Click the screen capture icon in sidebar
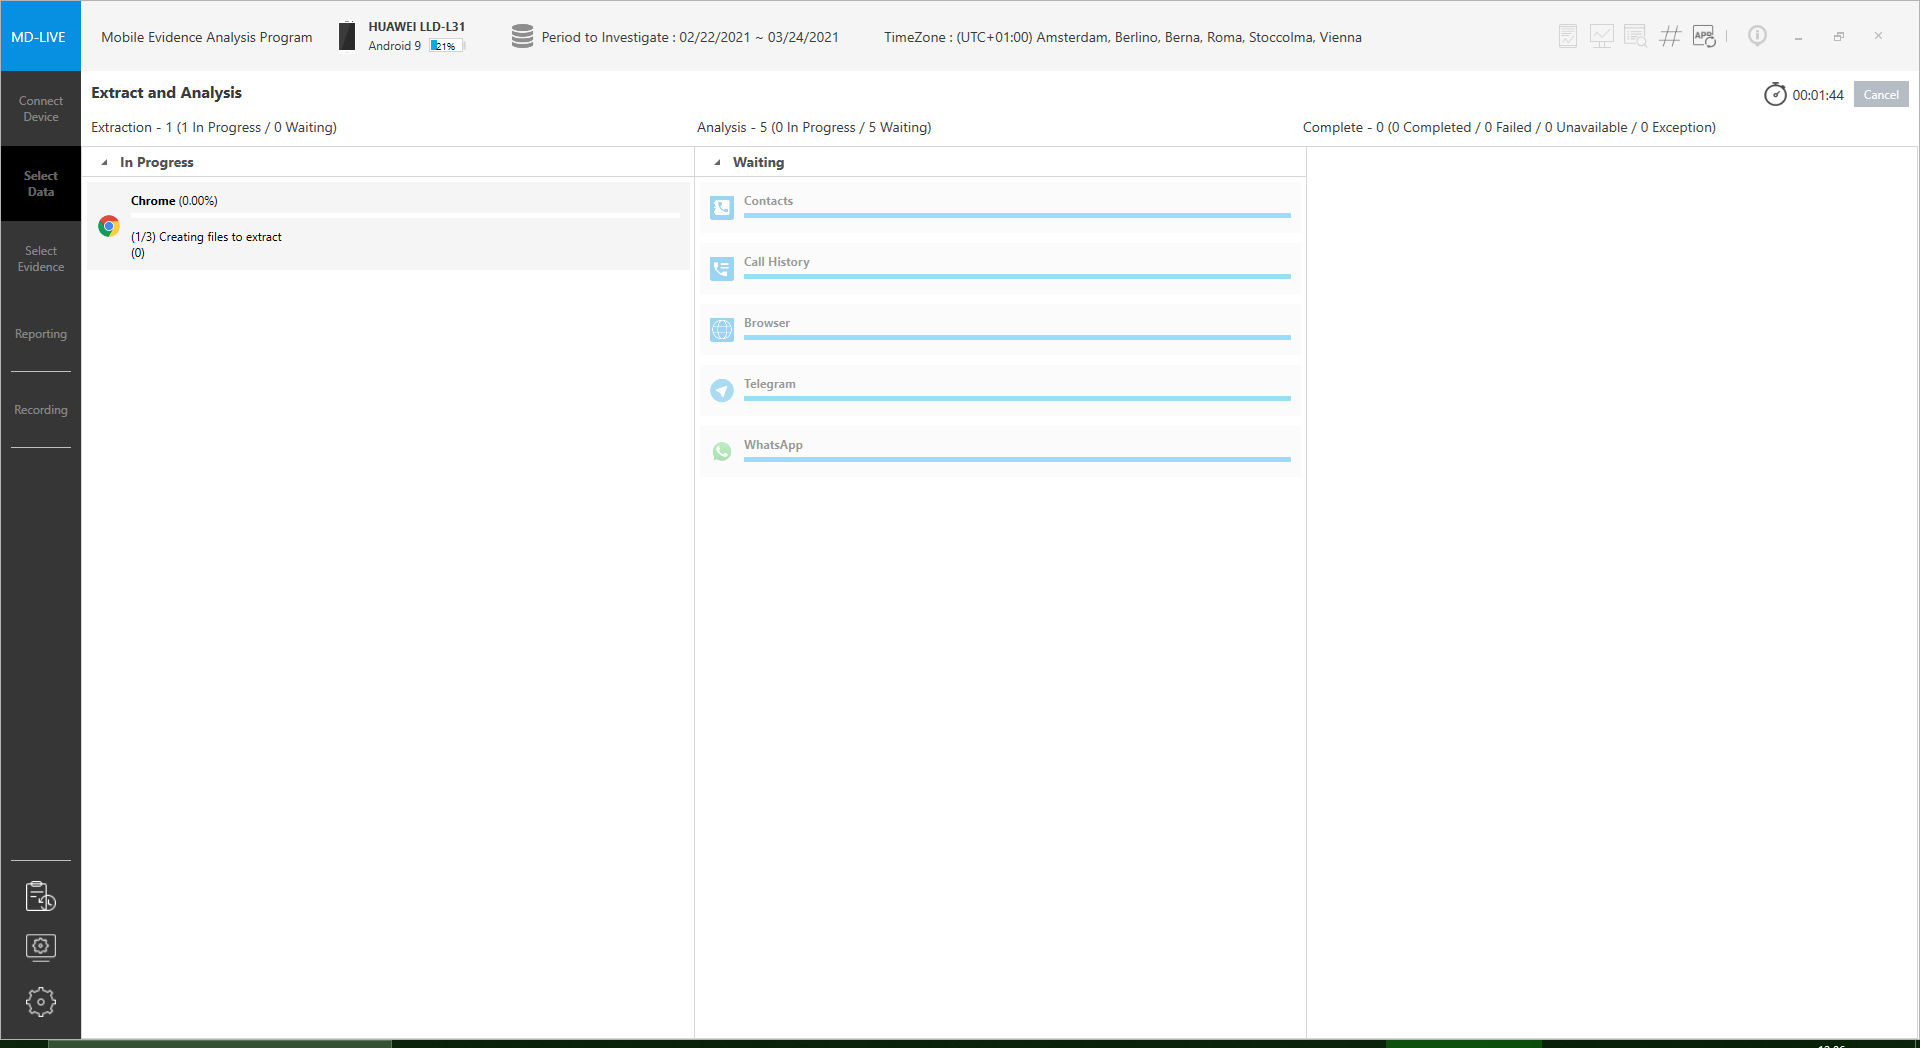Screen dimensions: 1920x1048 point(40,946)
